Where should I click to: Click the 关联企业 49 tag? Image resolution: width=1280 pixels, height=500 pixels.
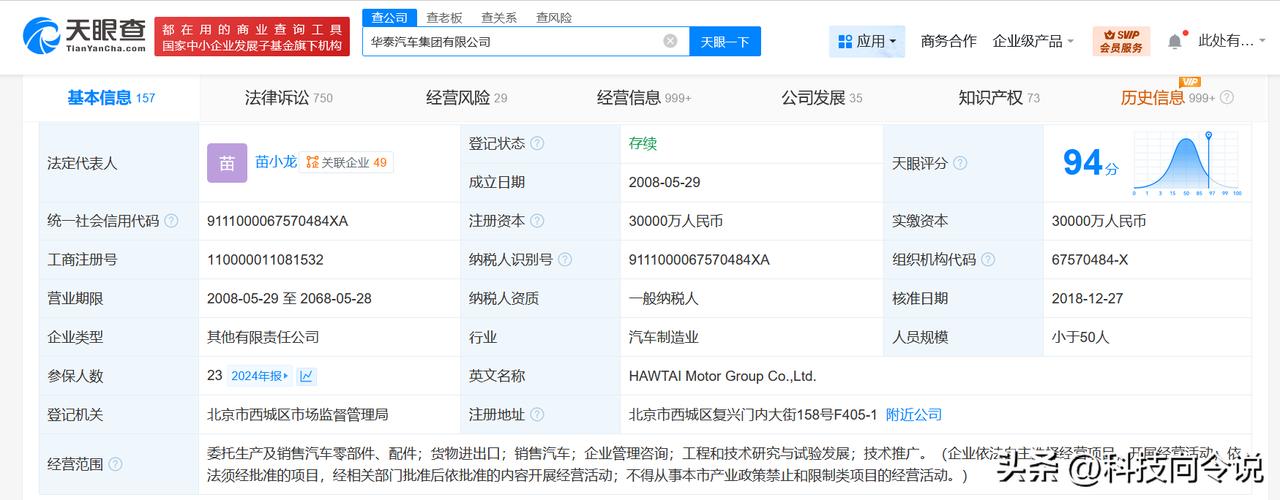click(346, 162)
